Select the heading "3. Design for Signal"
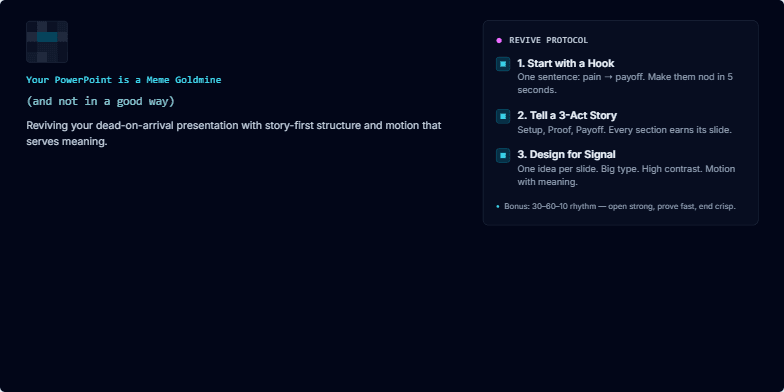Viewport: 784px width, 392px height. 566,154
